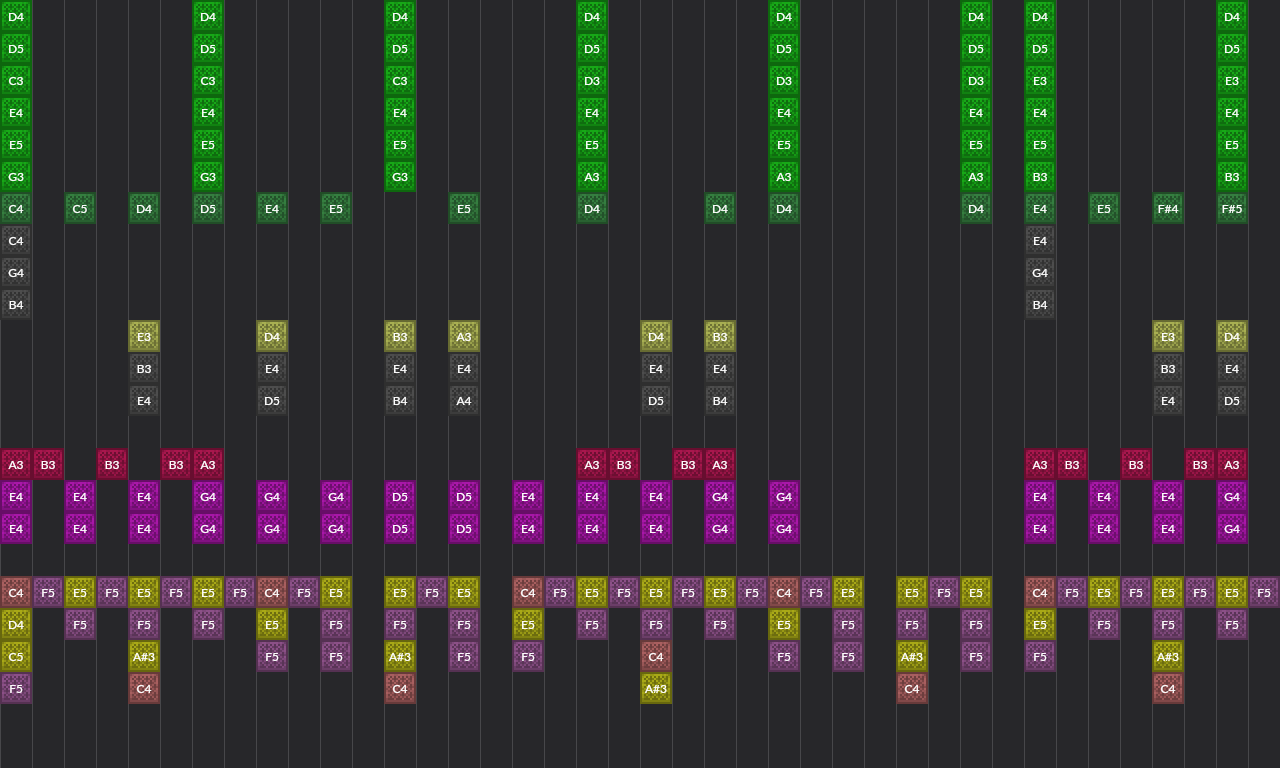Click the dark green C5 note
The height and width of the screenshot is (768, 1280).
point(80,209)
